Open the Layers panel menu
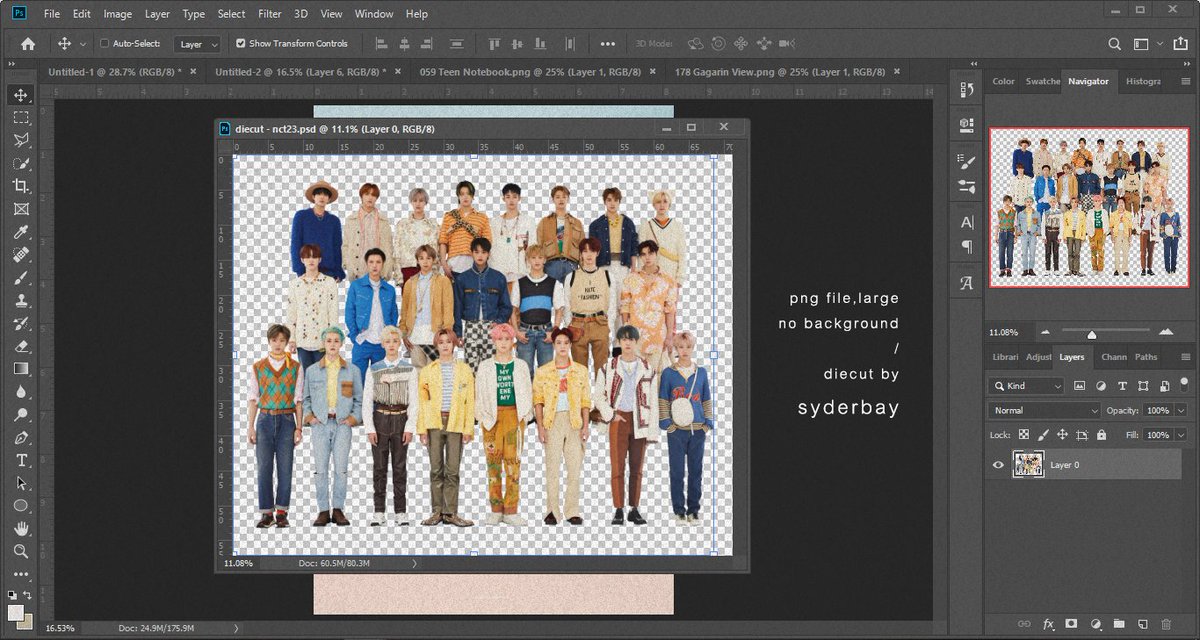The image size is (1200, 640). pyautogui.click(x=1186, y=357)
